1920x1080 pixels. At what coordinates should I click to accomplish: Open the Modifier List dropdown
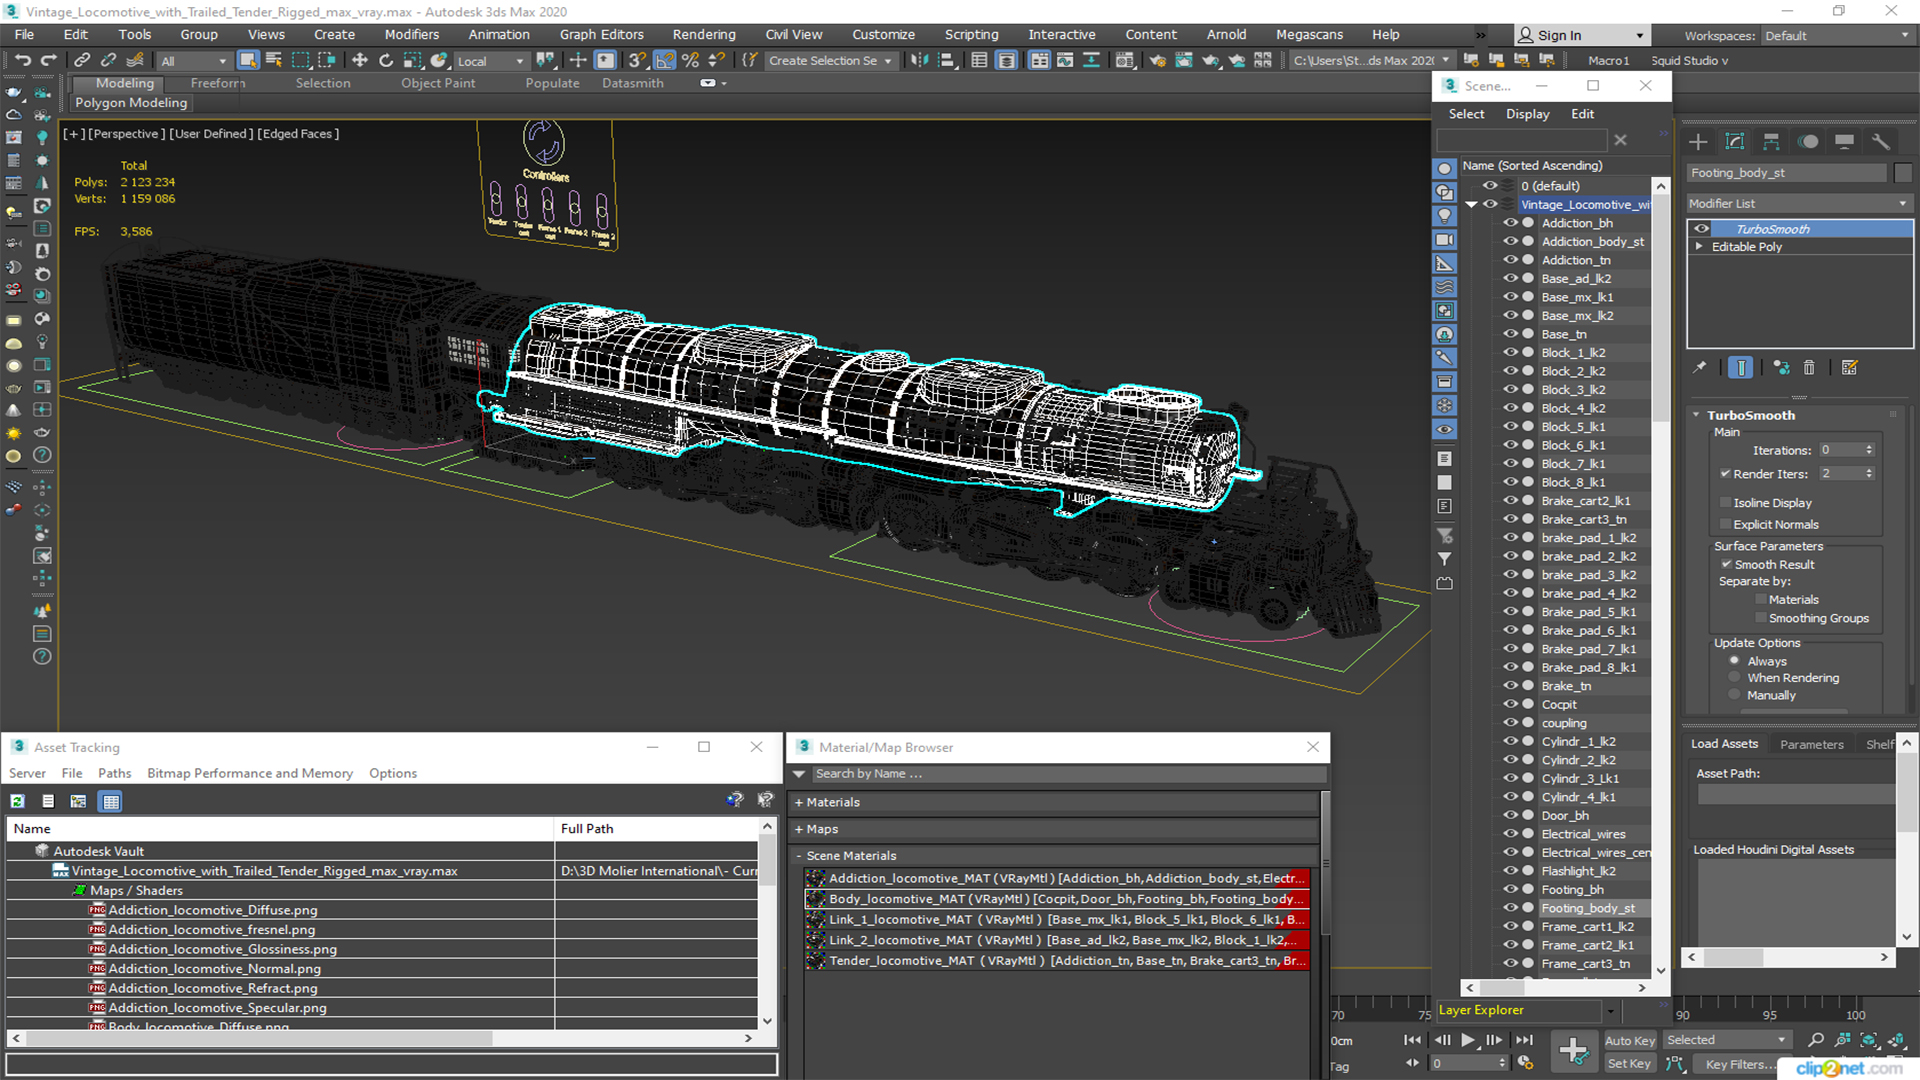tap(1799, 204)
